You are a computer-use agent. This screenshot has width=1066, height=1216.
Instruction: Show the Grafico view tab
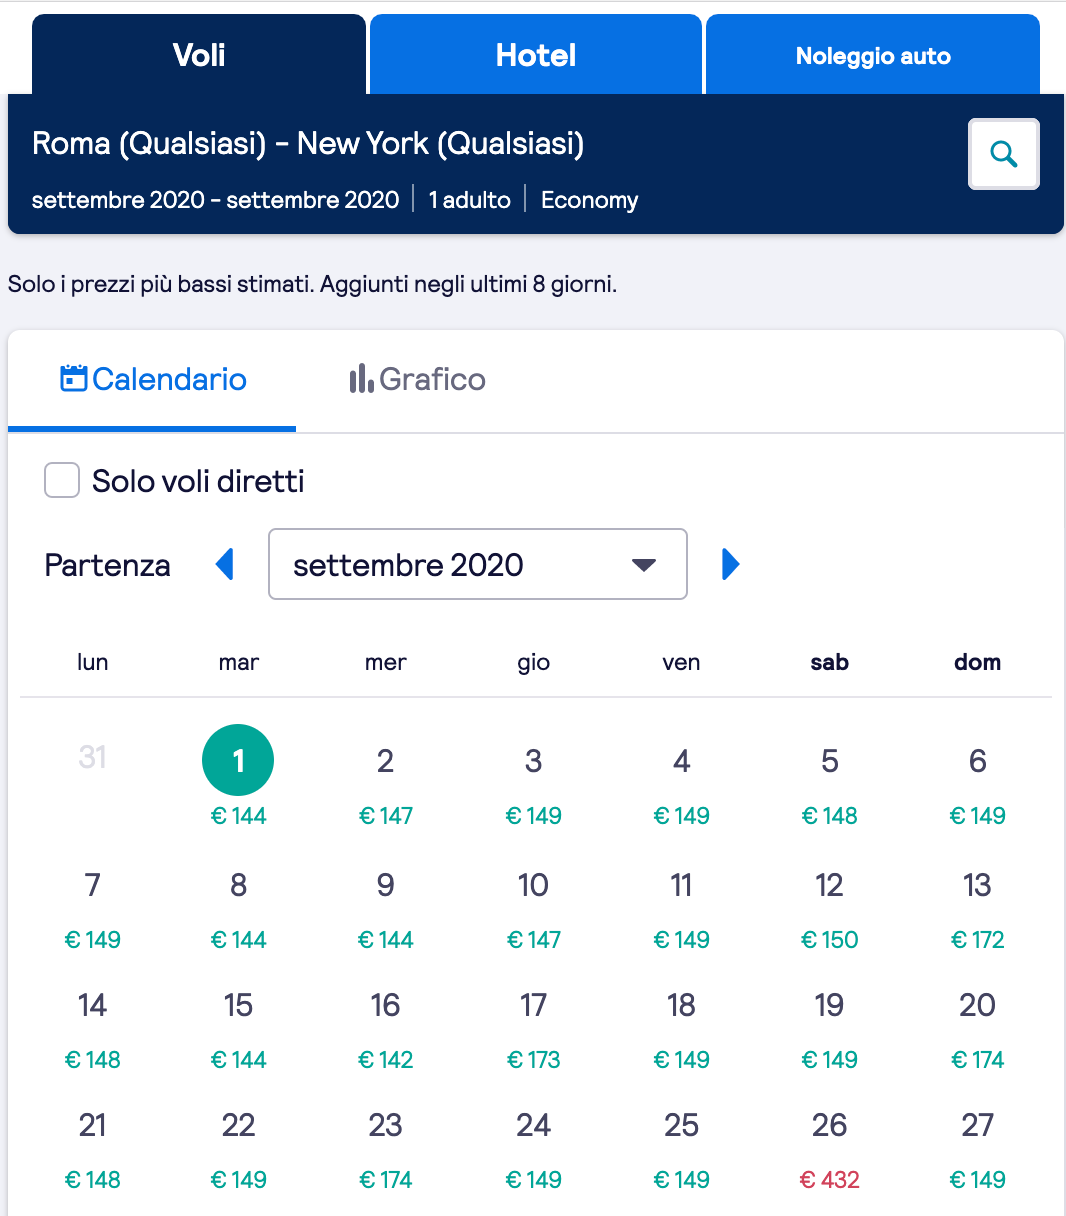(418, 380)
